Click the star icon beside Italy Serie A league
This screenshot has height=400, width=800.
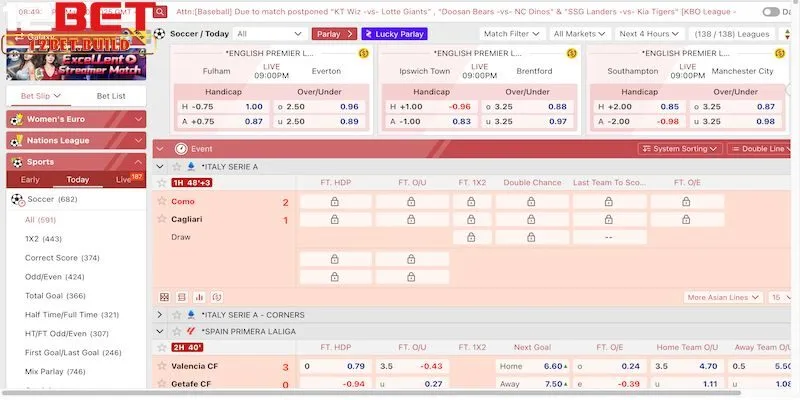[177, 166]
